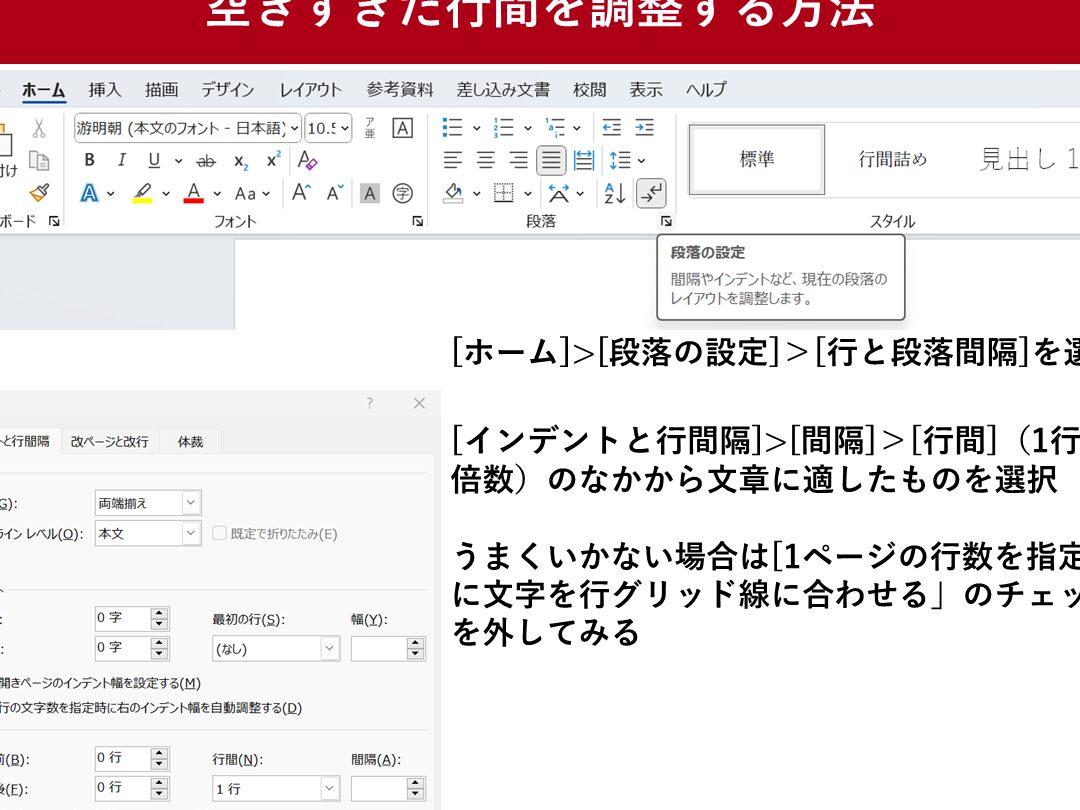This screenshot has width=1080, height=810.
Task: Toggle subscript formatting
Action: pyautogui.click(x=240, y=161)
